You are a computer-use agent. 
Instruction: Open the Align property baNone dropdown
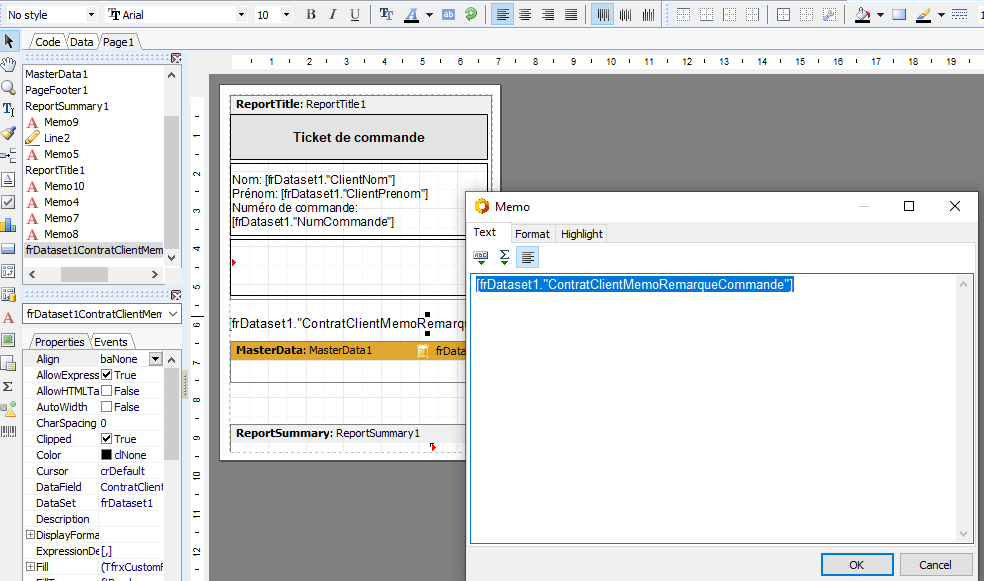pyautogui.click(x=155, y=359)
